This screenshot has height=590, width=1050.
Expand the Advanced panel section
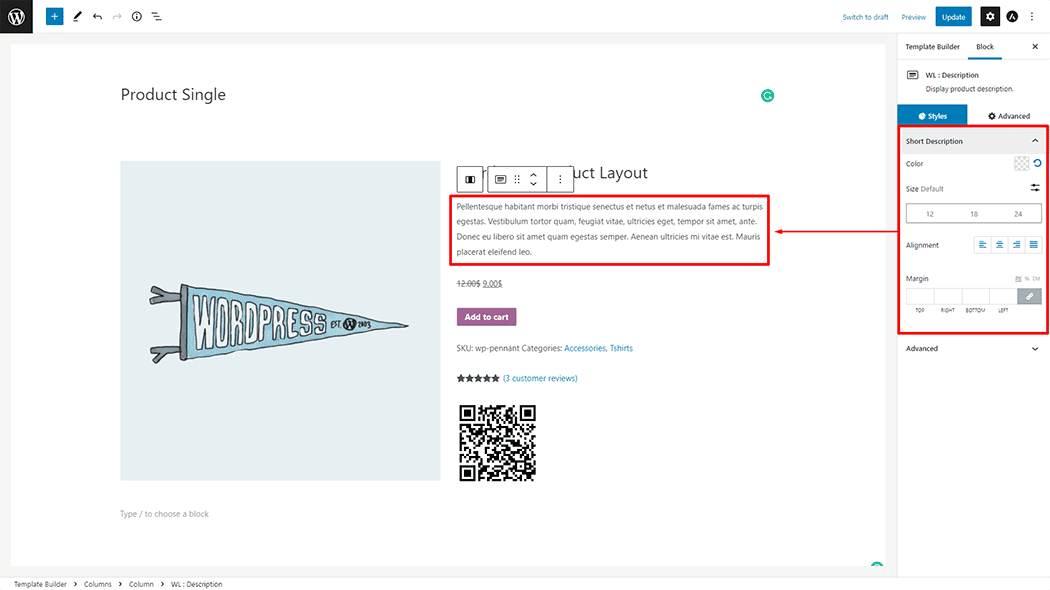tap(1035, 349)
